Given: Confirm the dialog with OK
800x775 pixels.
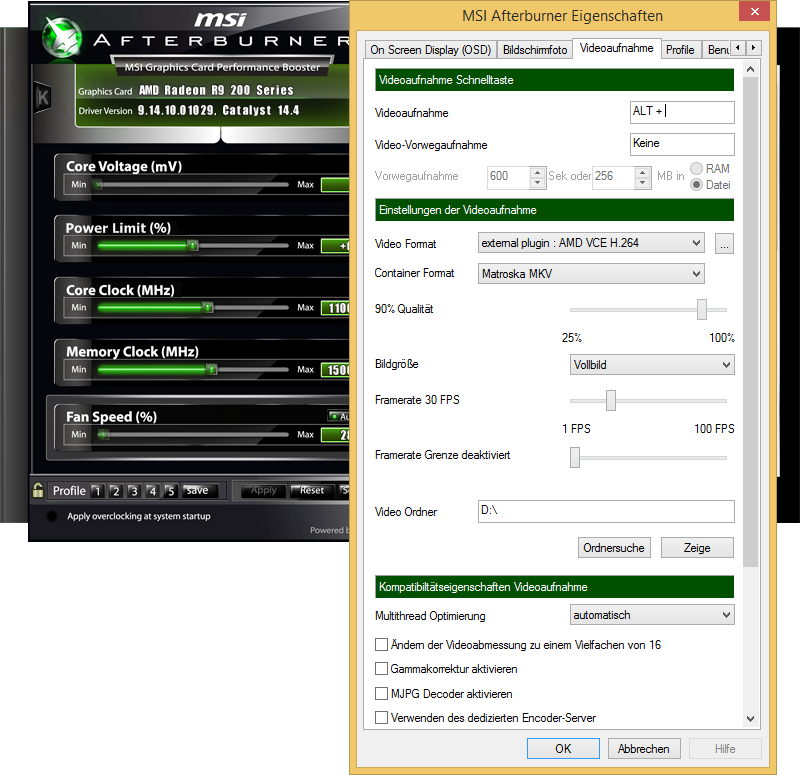Looking at the screenshot, I should coord(563,748).
